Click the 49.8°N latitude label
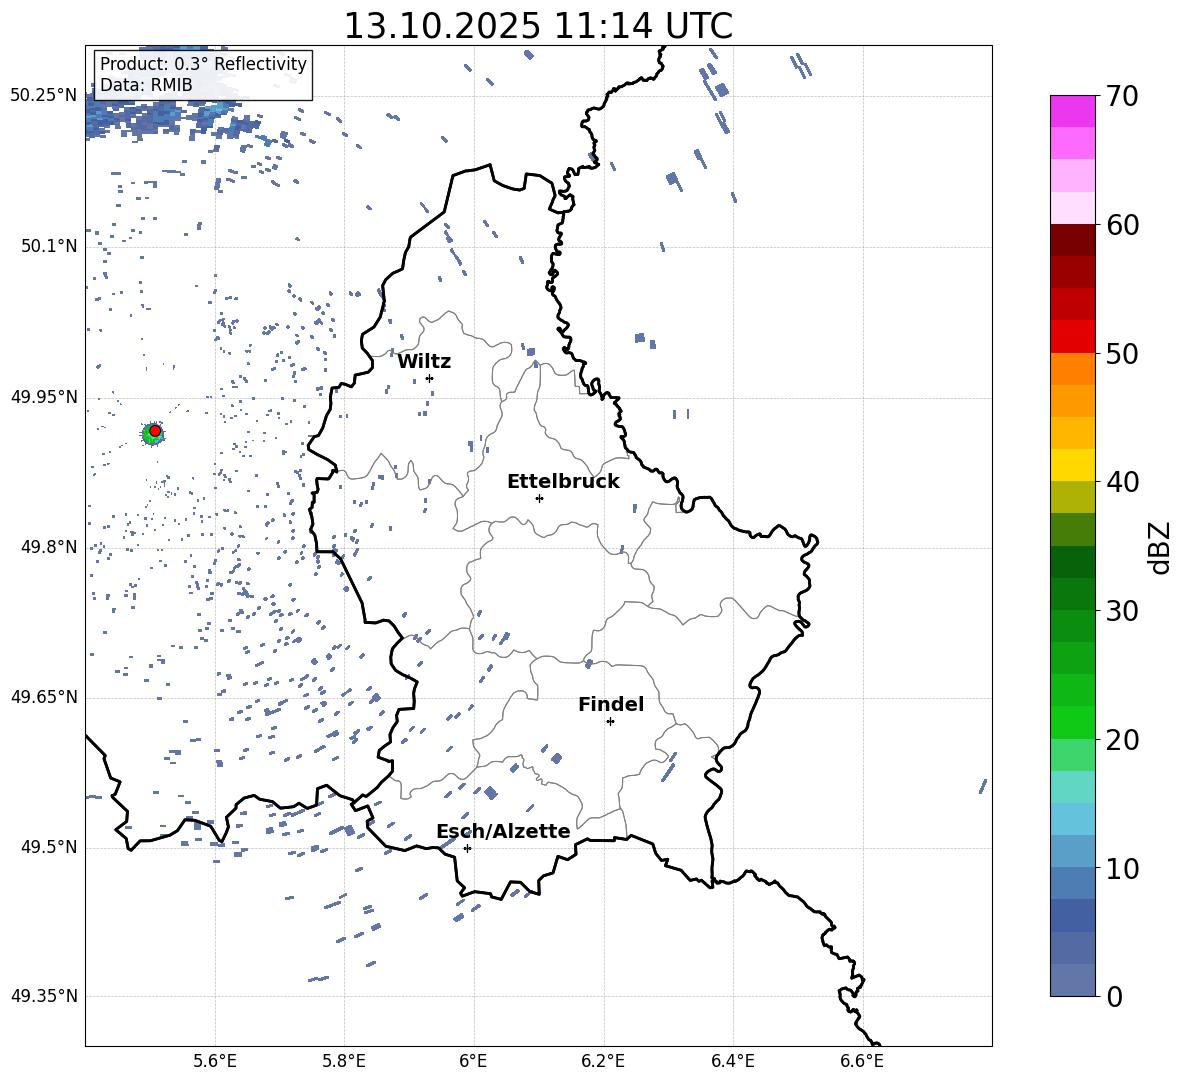Viewport: 1184px width, 1081px height. point(49,547)
